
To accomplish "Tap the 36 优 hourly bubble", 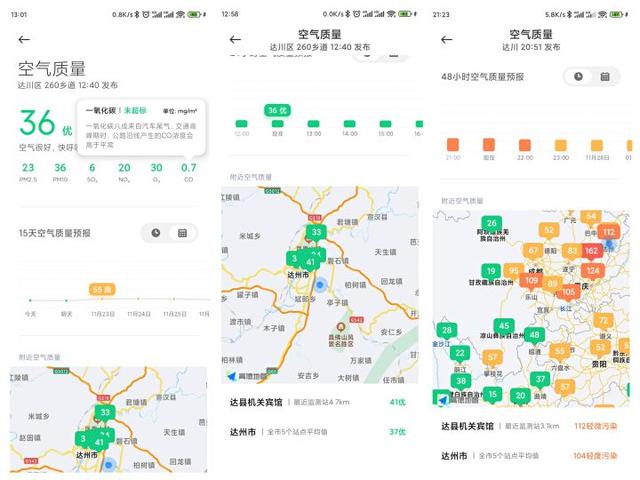I will tap(277, 110).
